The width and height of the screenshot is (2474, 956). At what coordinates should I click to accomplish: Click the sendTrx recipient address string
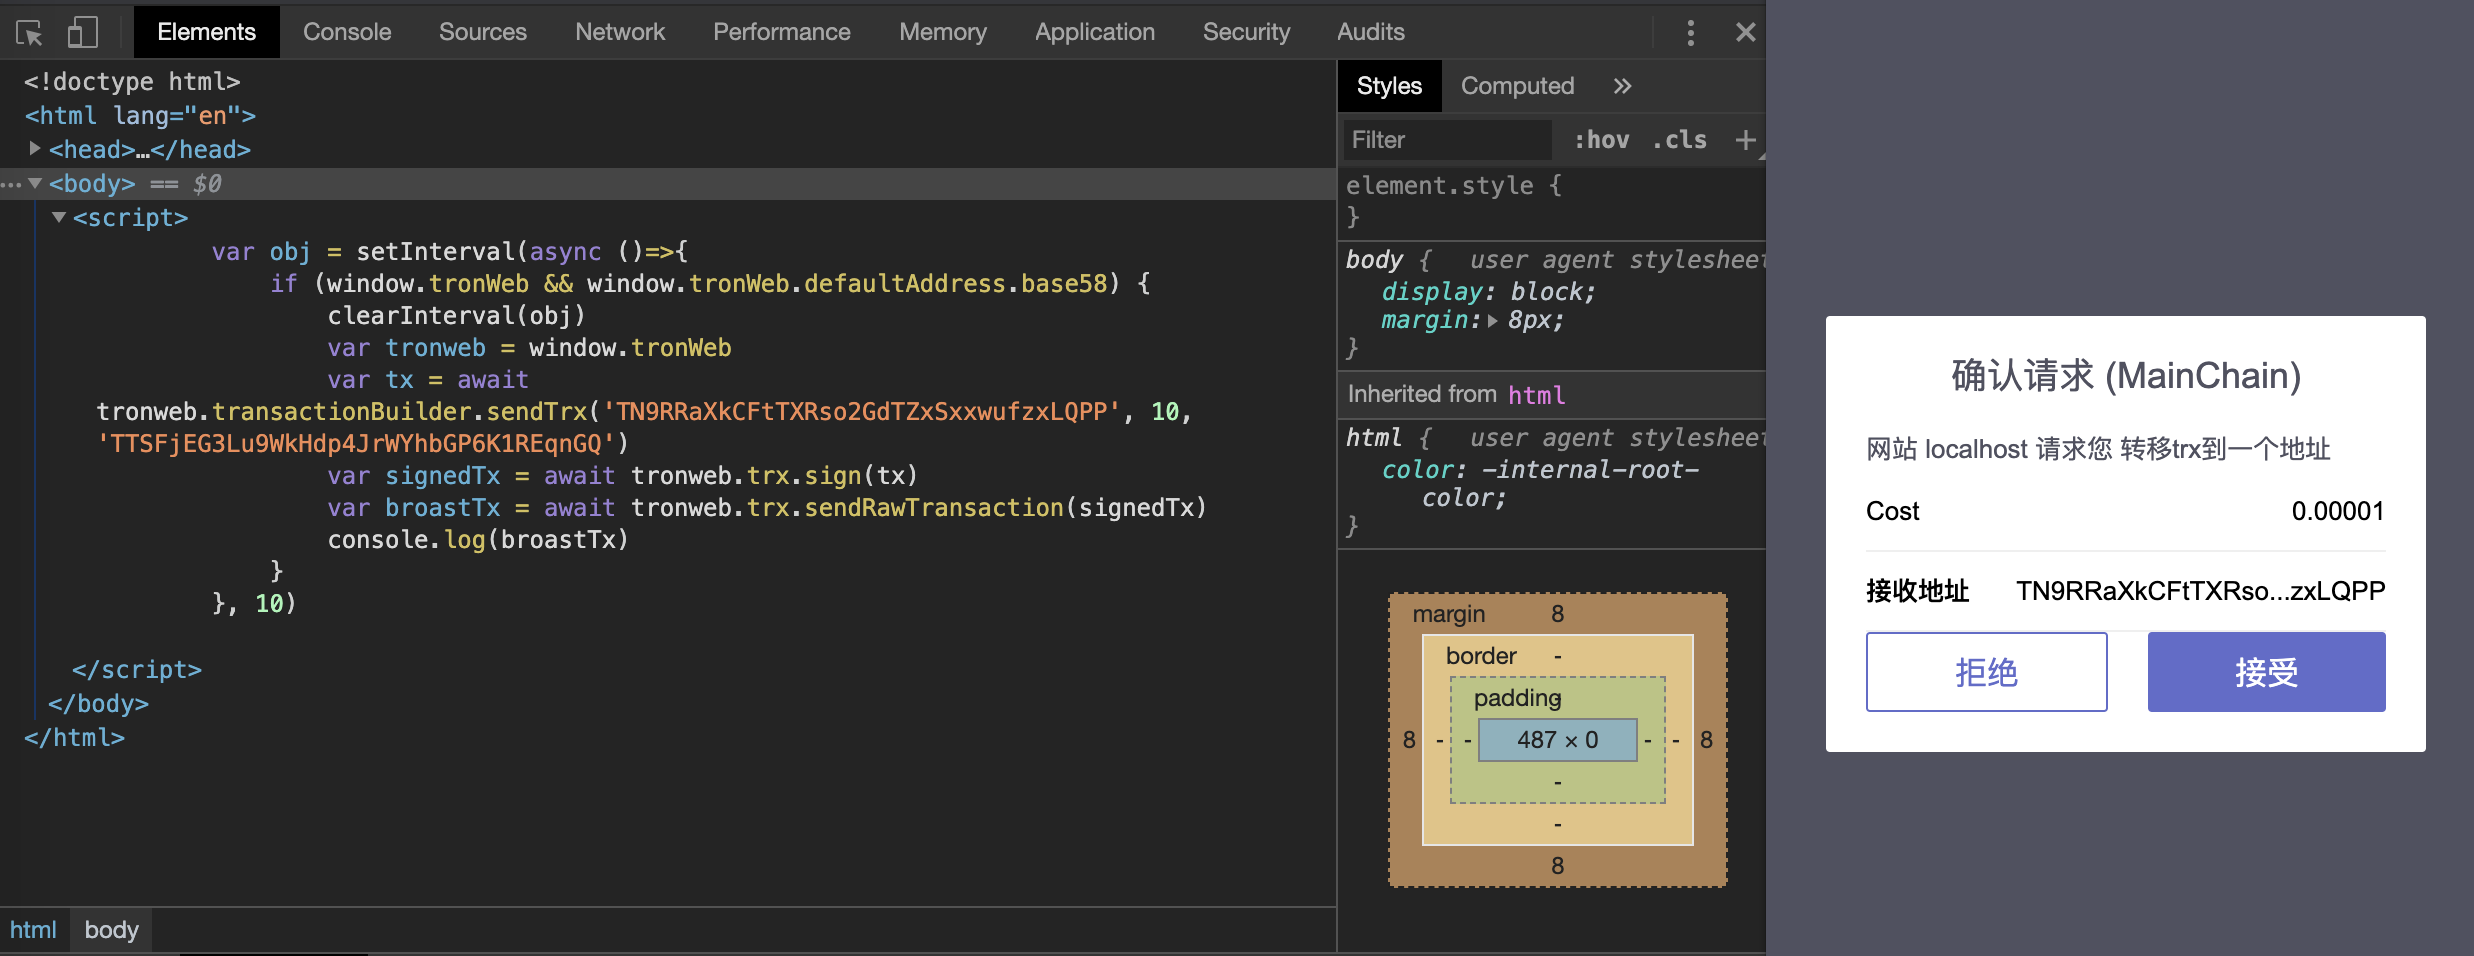tap(861, 412)
